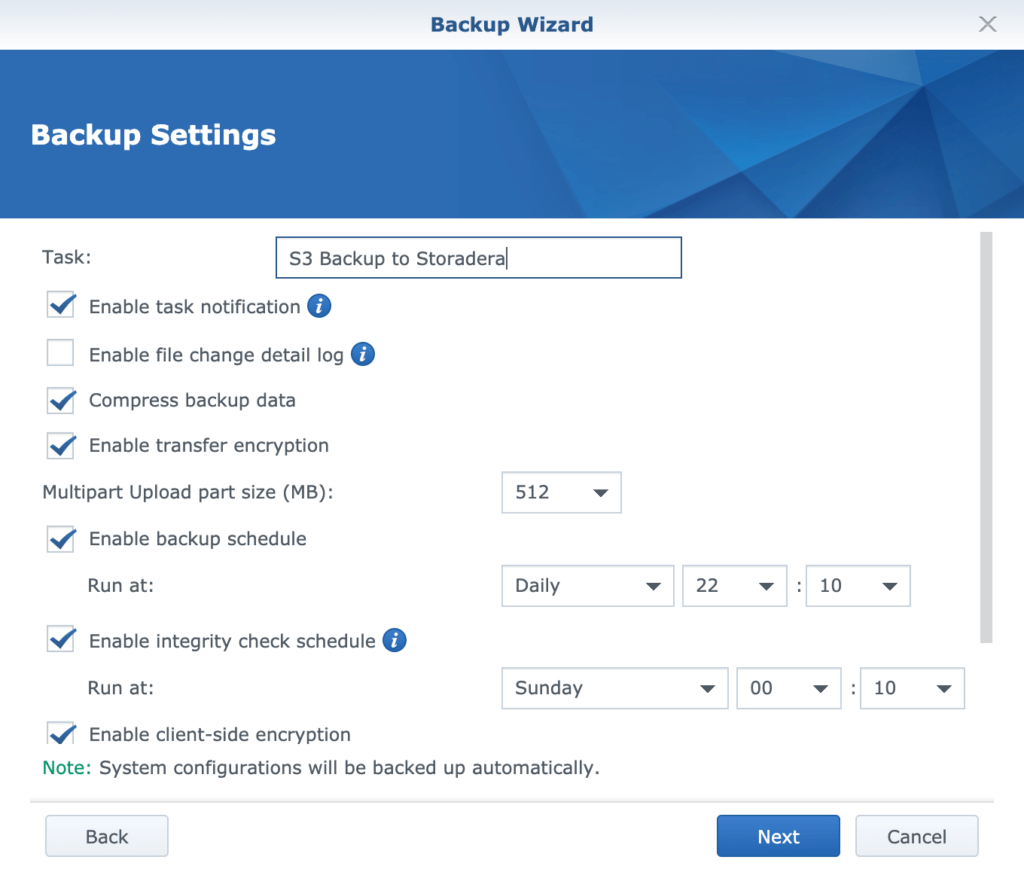
Task: Open Multipart Upload part size dropdown
Action: click(x=561, y=493)
